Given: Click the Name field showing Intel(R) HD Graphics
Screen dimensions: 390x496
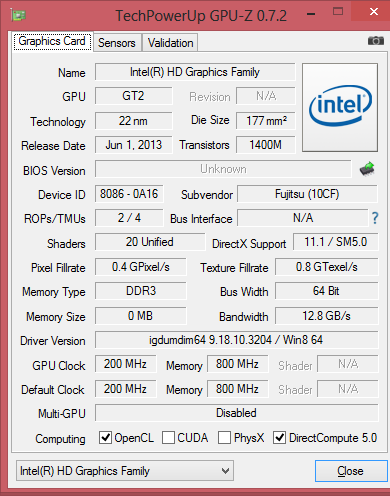Looking at the screenshot, I should (195, 72).
